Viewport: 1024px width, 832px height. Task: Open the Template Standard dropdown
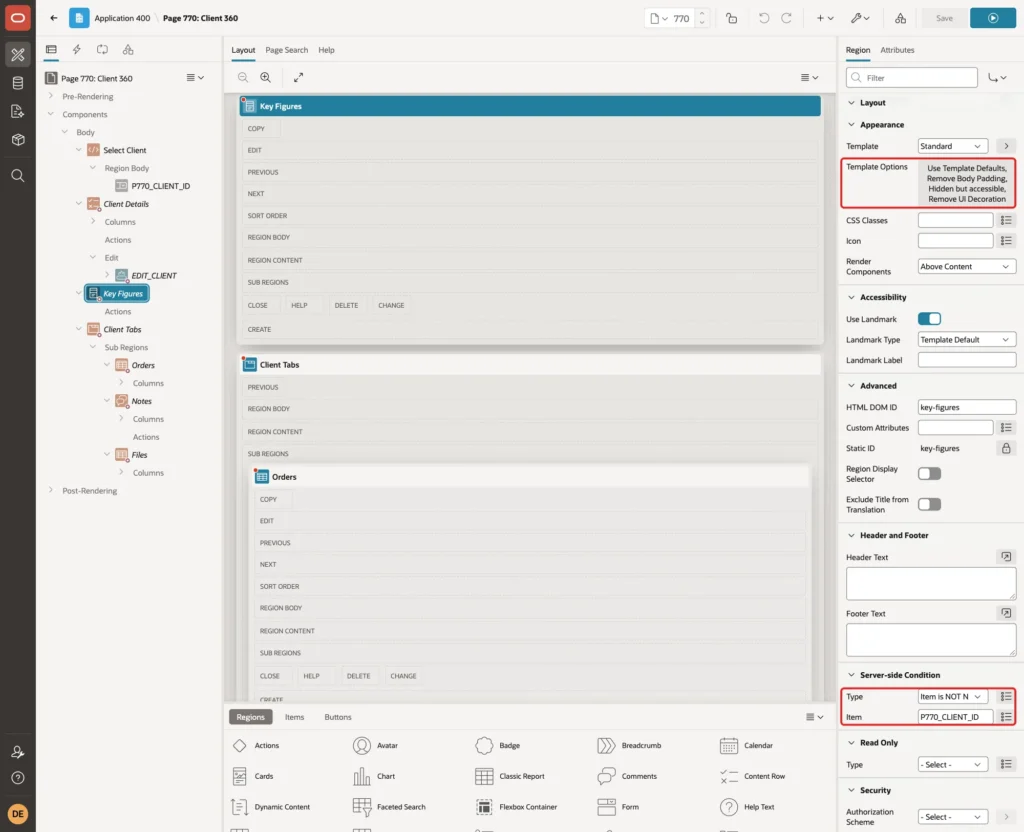pos(952,146)
